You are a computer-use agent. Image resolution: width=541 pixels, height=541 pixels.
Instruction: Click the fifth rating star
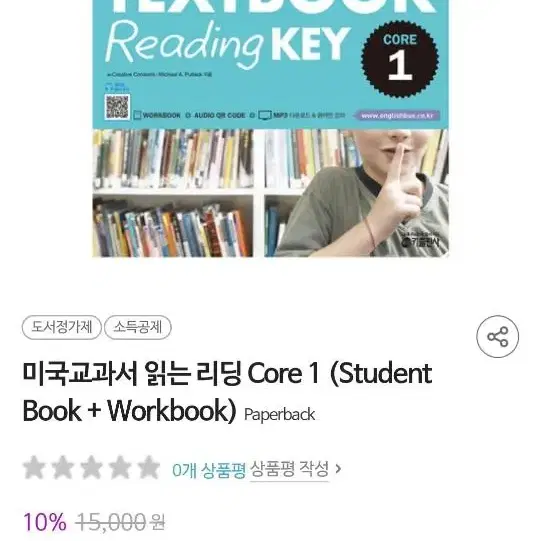[x=148, y=468]
